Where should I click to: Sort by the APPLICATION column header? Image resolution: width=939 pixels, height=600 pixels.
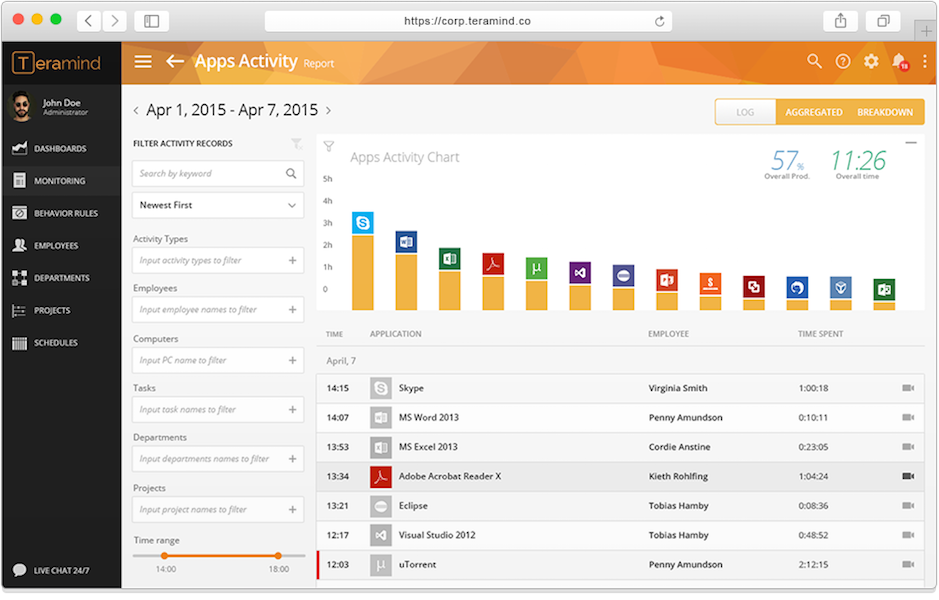click(395, 334)
